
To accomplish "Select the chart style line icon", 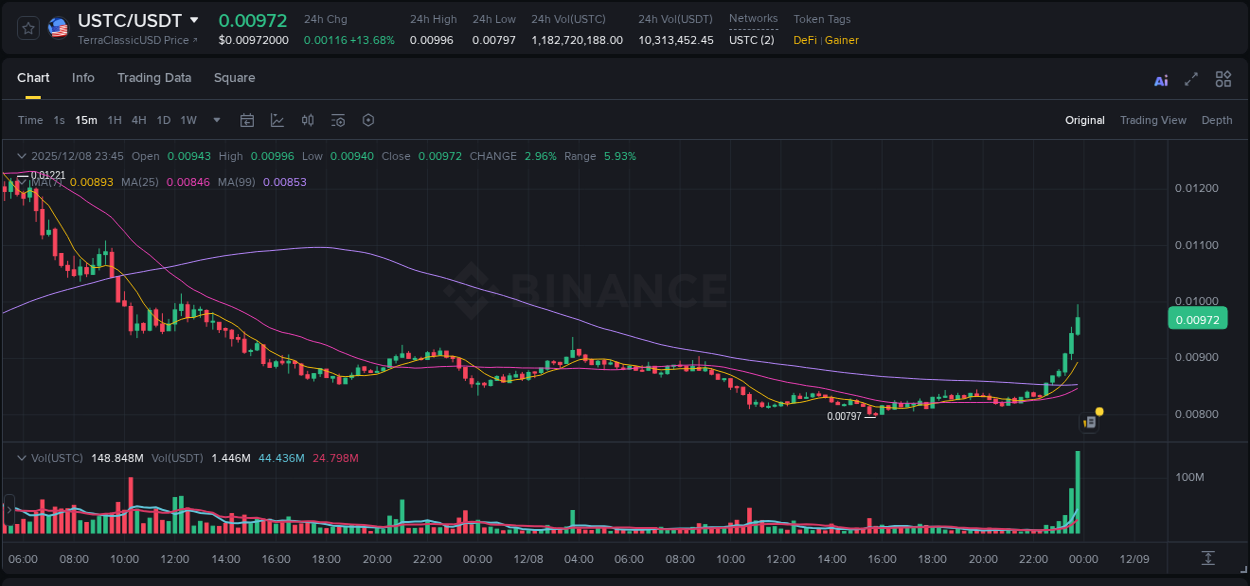I will [x=277, y=120].
